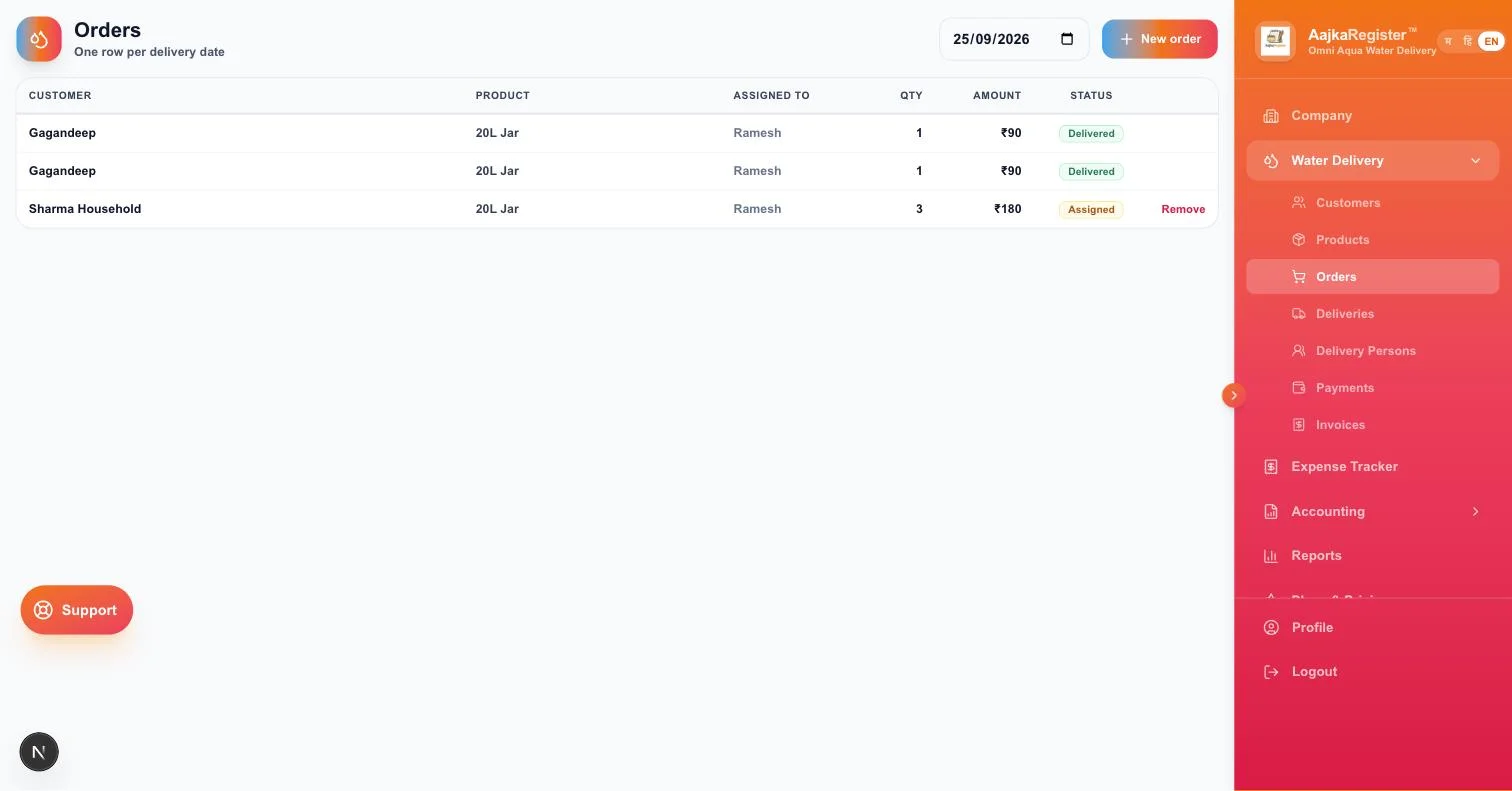Select the EN language option
This screenshot has height=791, width=1512.
tap(1491, 41)
